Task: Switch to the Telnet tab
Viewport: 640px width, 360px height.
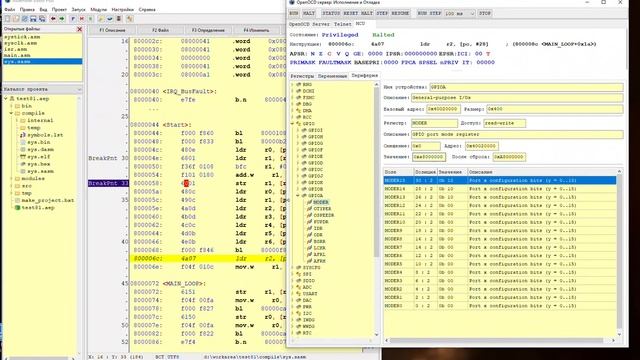Action: click(342, 24)
